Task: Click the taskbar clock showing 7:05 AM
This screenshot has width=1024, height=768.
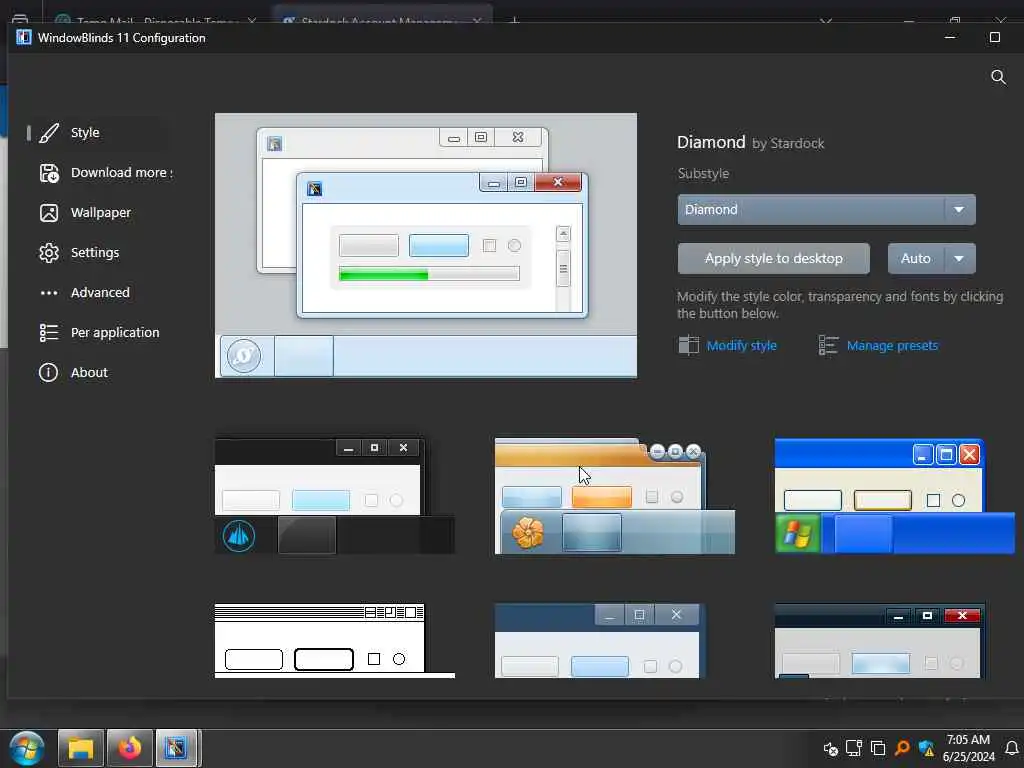Action: pyautogui.click(x=968, y=748)
